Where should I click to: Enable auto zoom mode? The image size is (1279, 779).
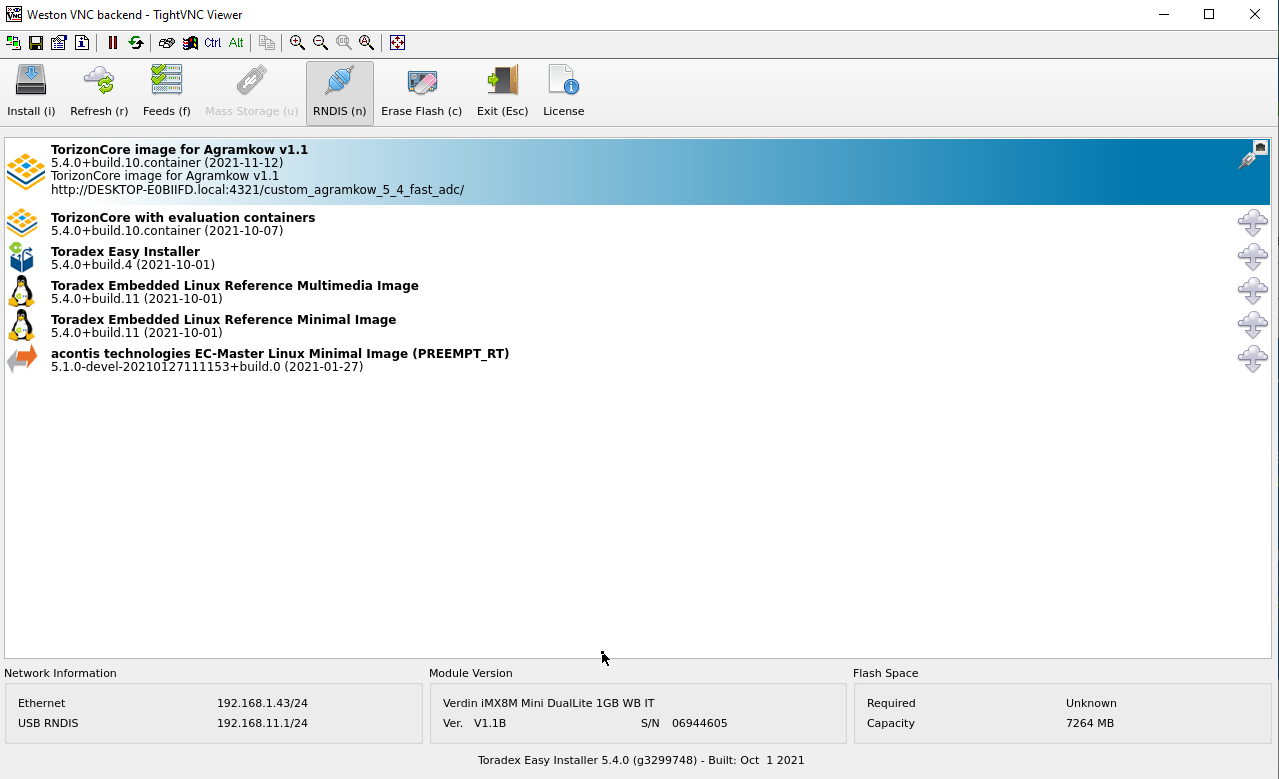pos(366,43)
